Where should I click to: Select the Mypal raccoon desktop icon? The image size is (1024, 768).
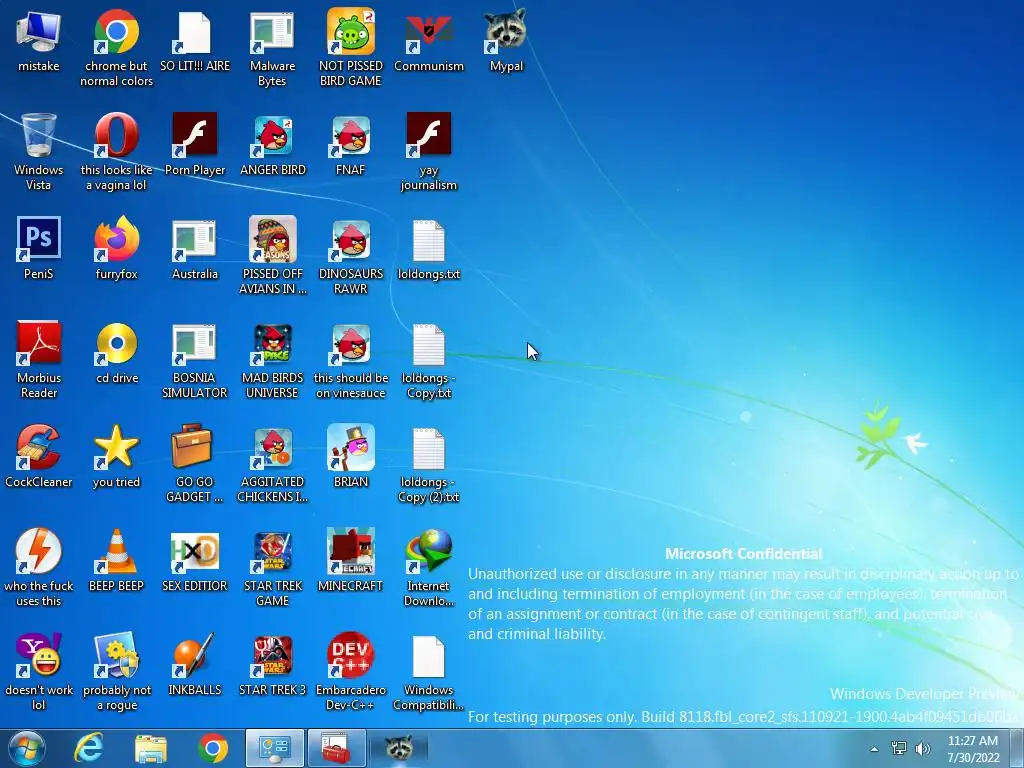[506, 31]
